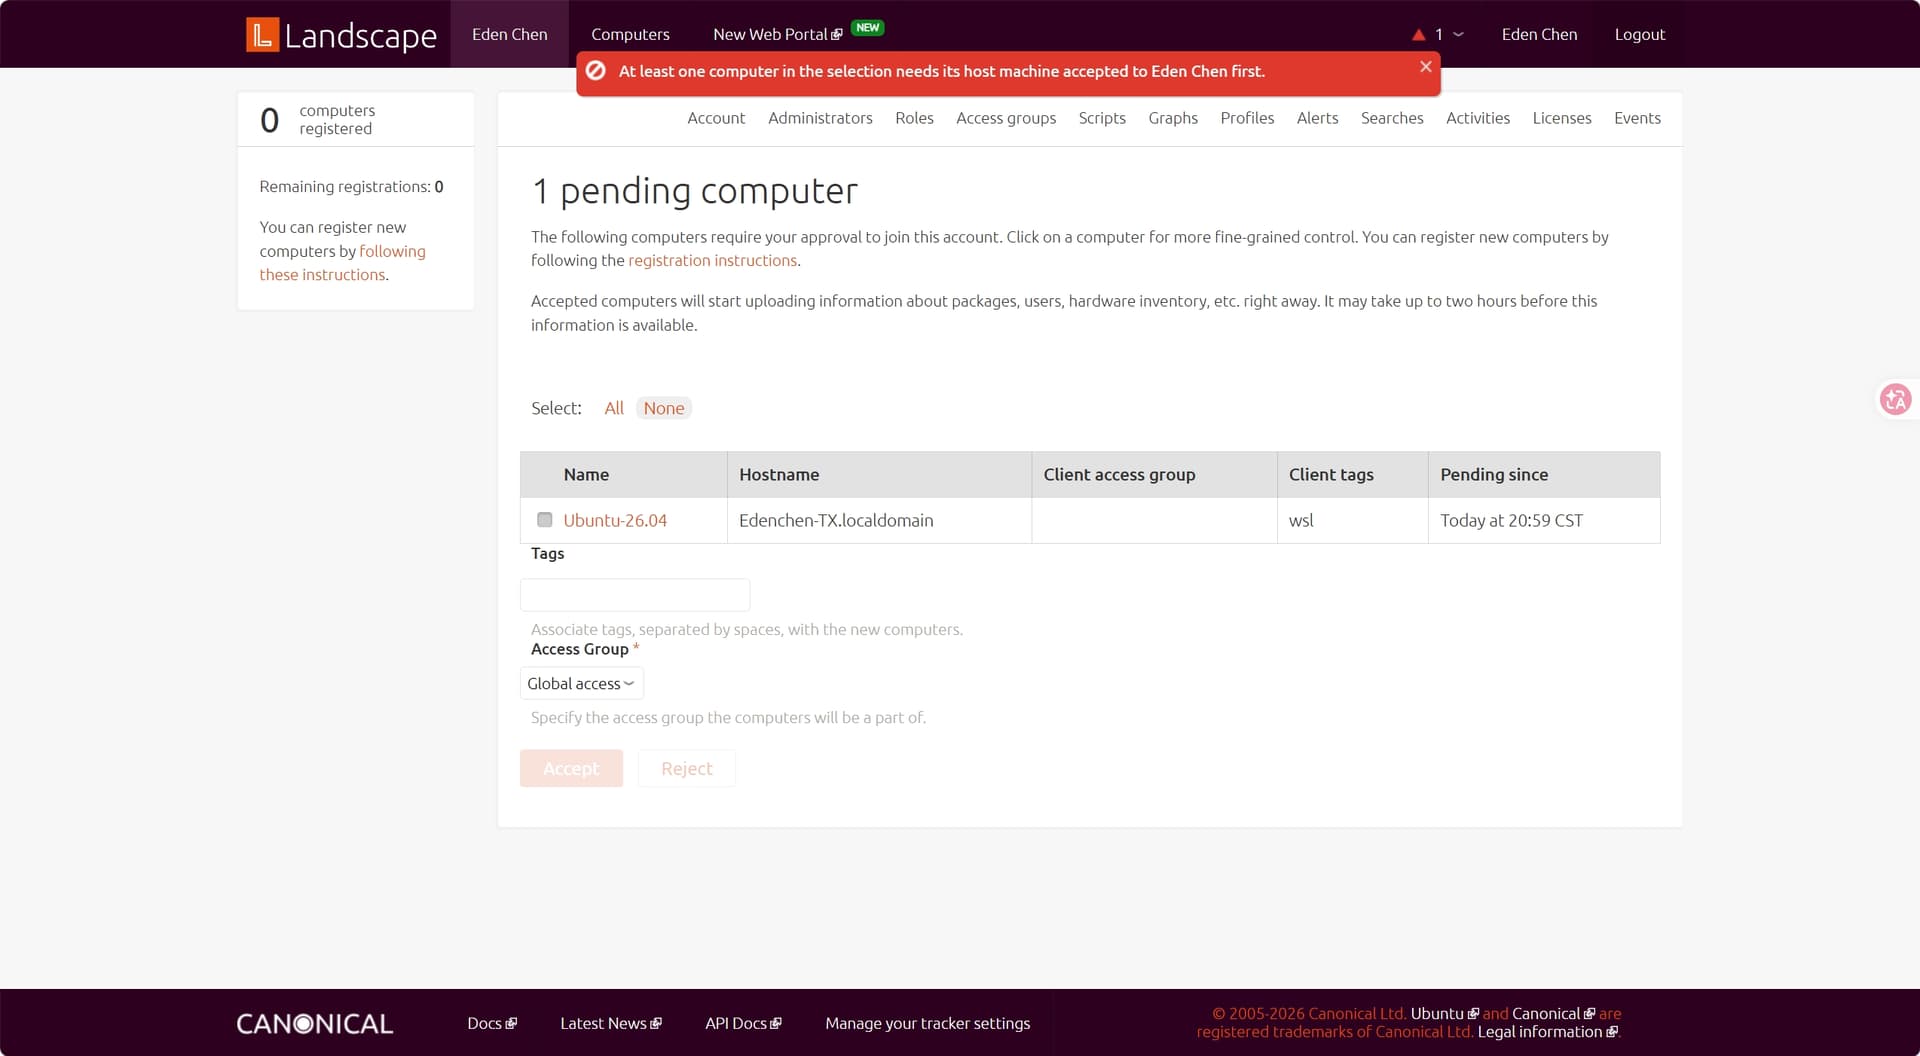Follow the sidebar 'following these instructions' link

(x=342, y=263)
